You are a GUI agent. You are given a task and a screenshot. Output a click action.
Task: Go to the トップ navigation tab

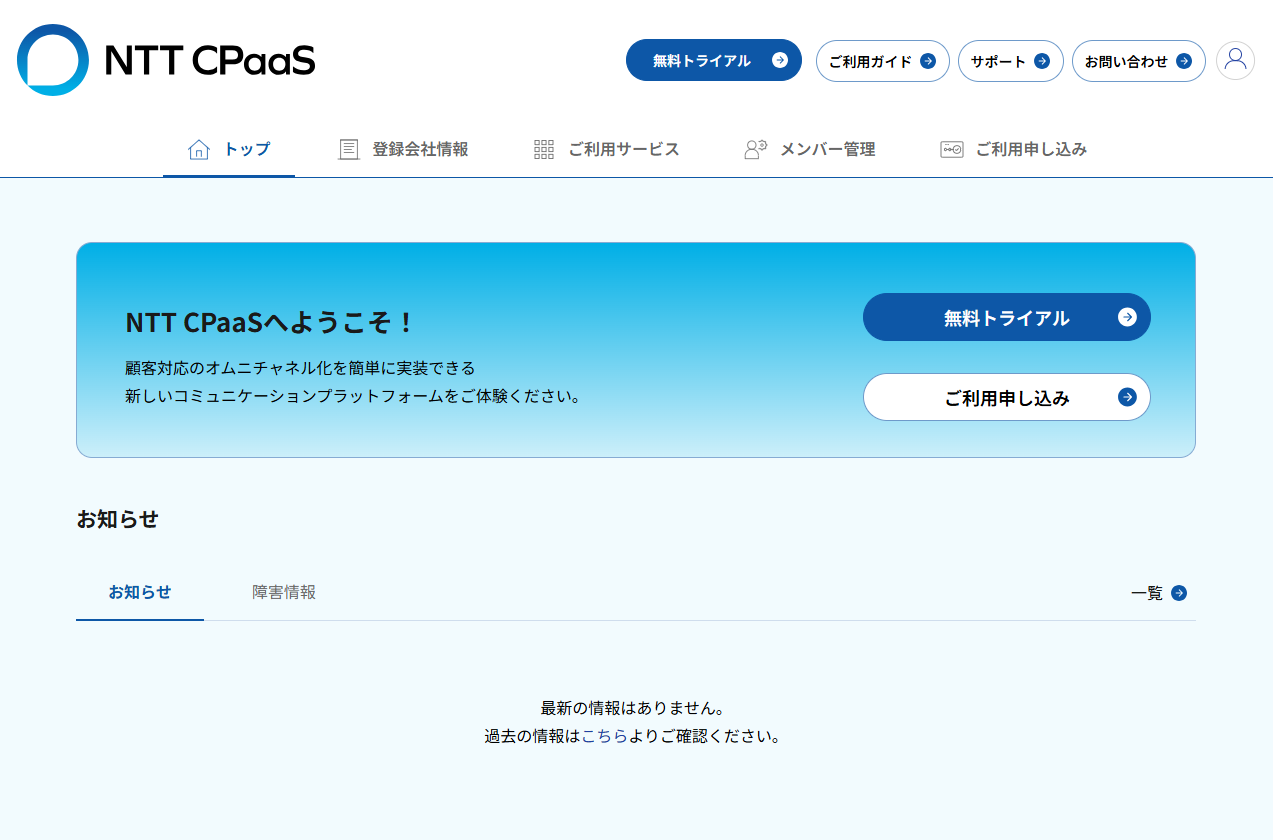pyautogui.click(x=229, y=150)
